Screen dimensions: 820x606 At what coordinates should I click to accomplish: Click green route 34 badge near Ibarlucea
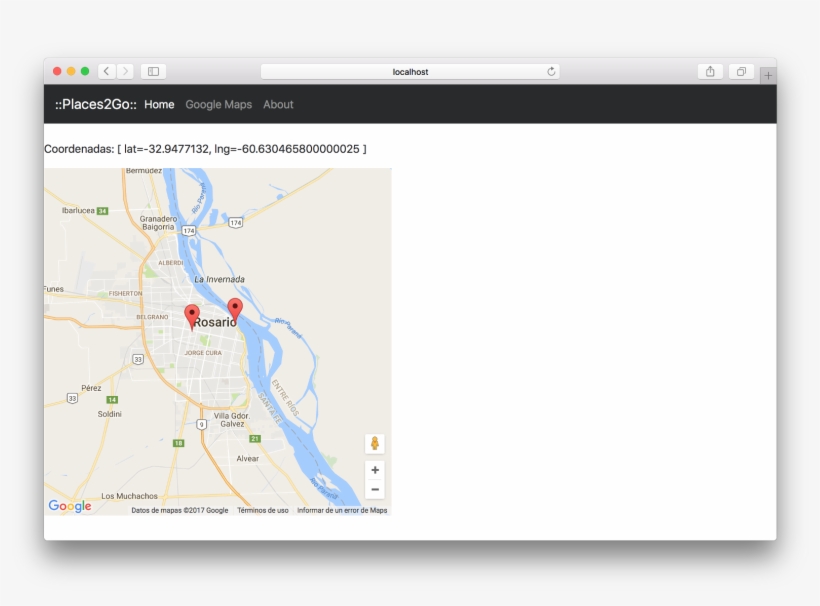coord(102,211)
